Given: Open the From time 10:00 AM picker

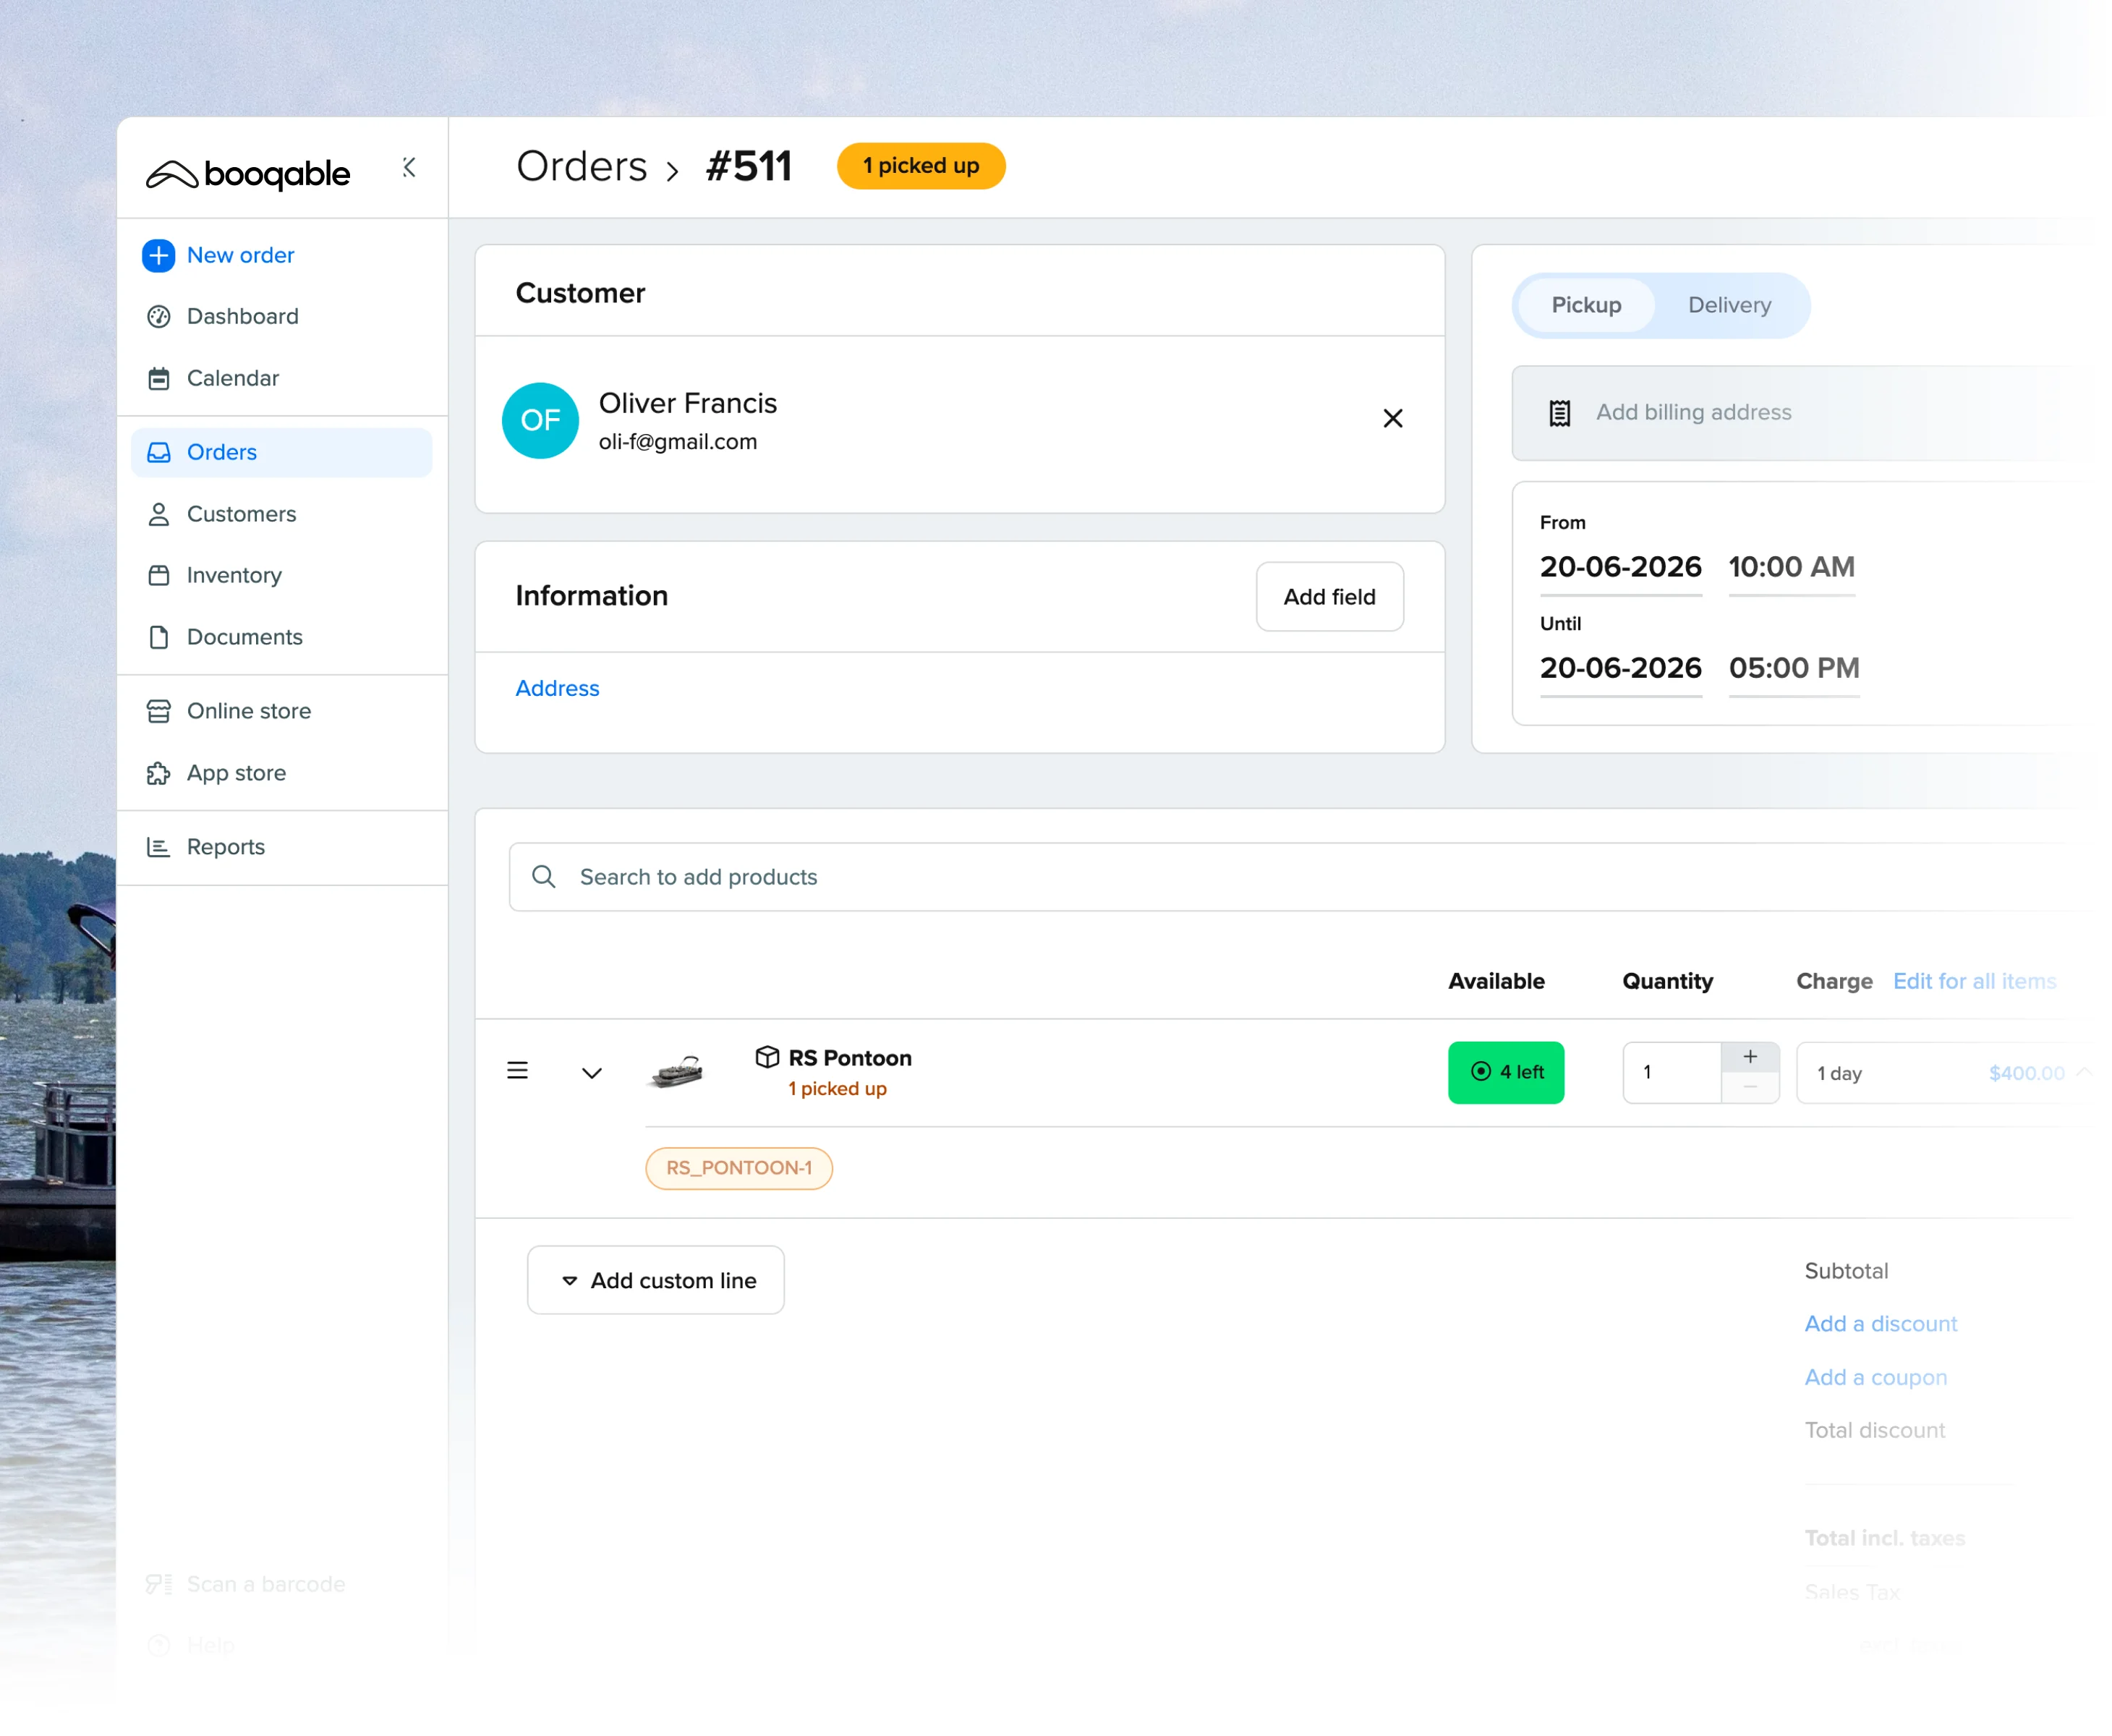Looking at the screenshot, I should click(x=1791, y=567).
